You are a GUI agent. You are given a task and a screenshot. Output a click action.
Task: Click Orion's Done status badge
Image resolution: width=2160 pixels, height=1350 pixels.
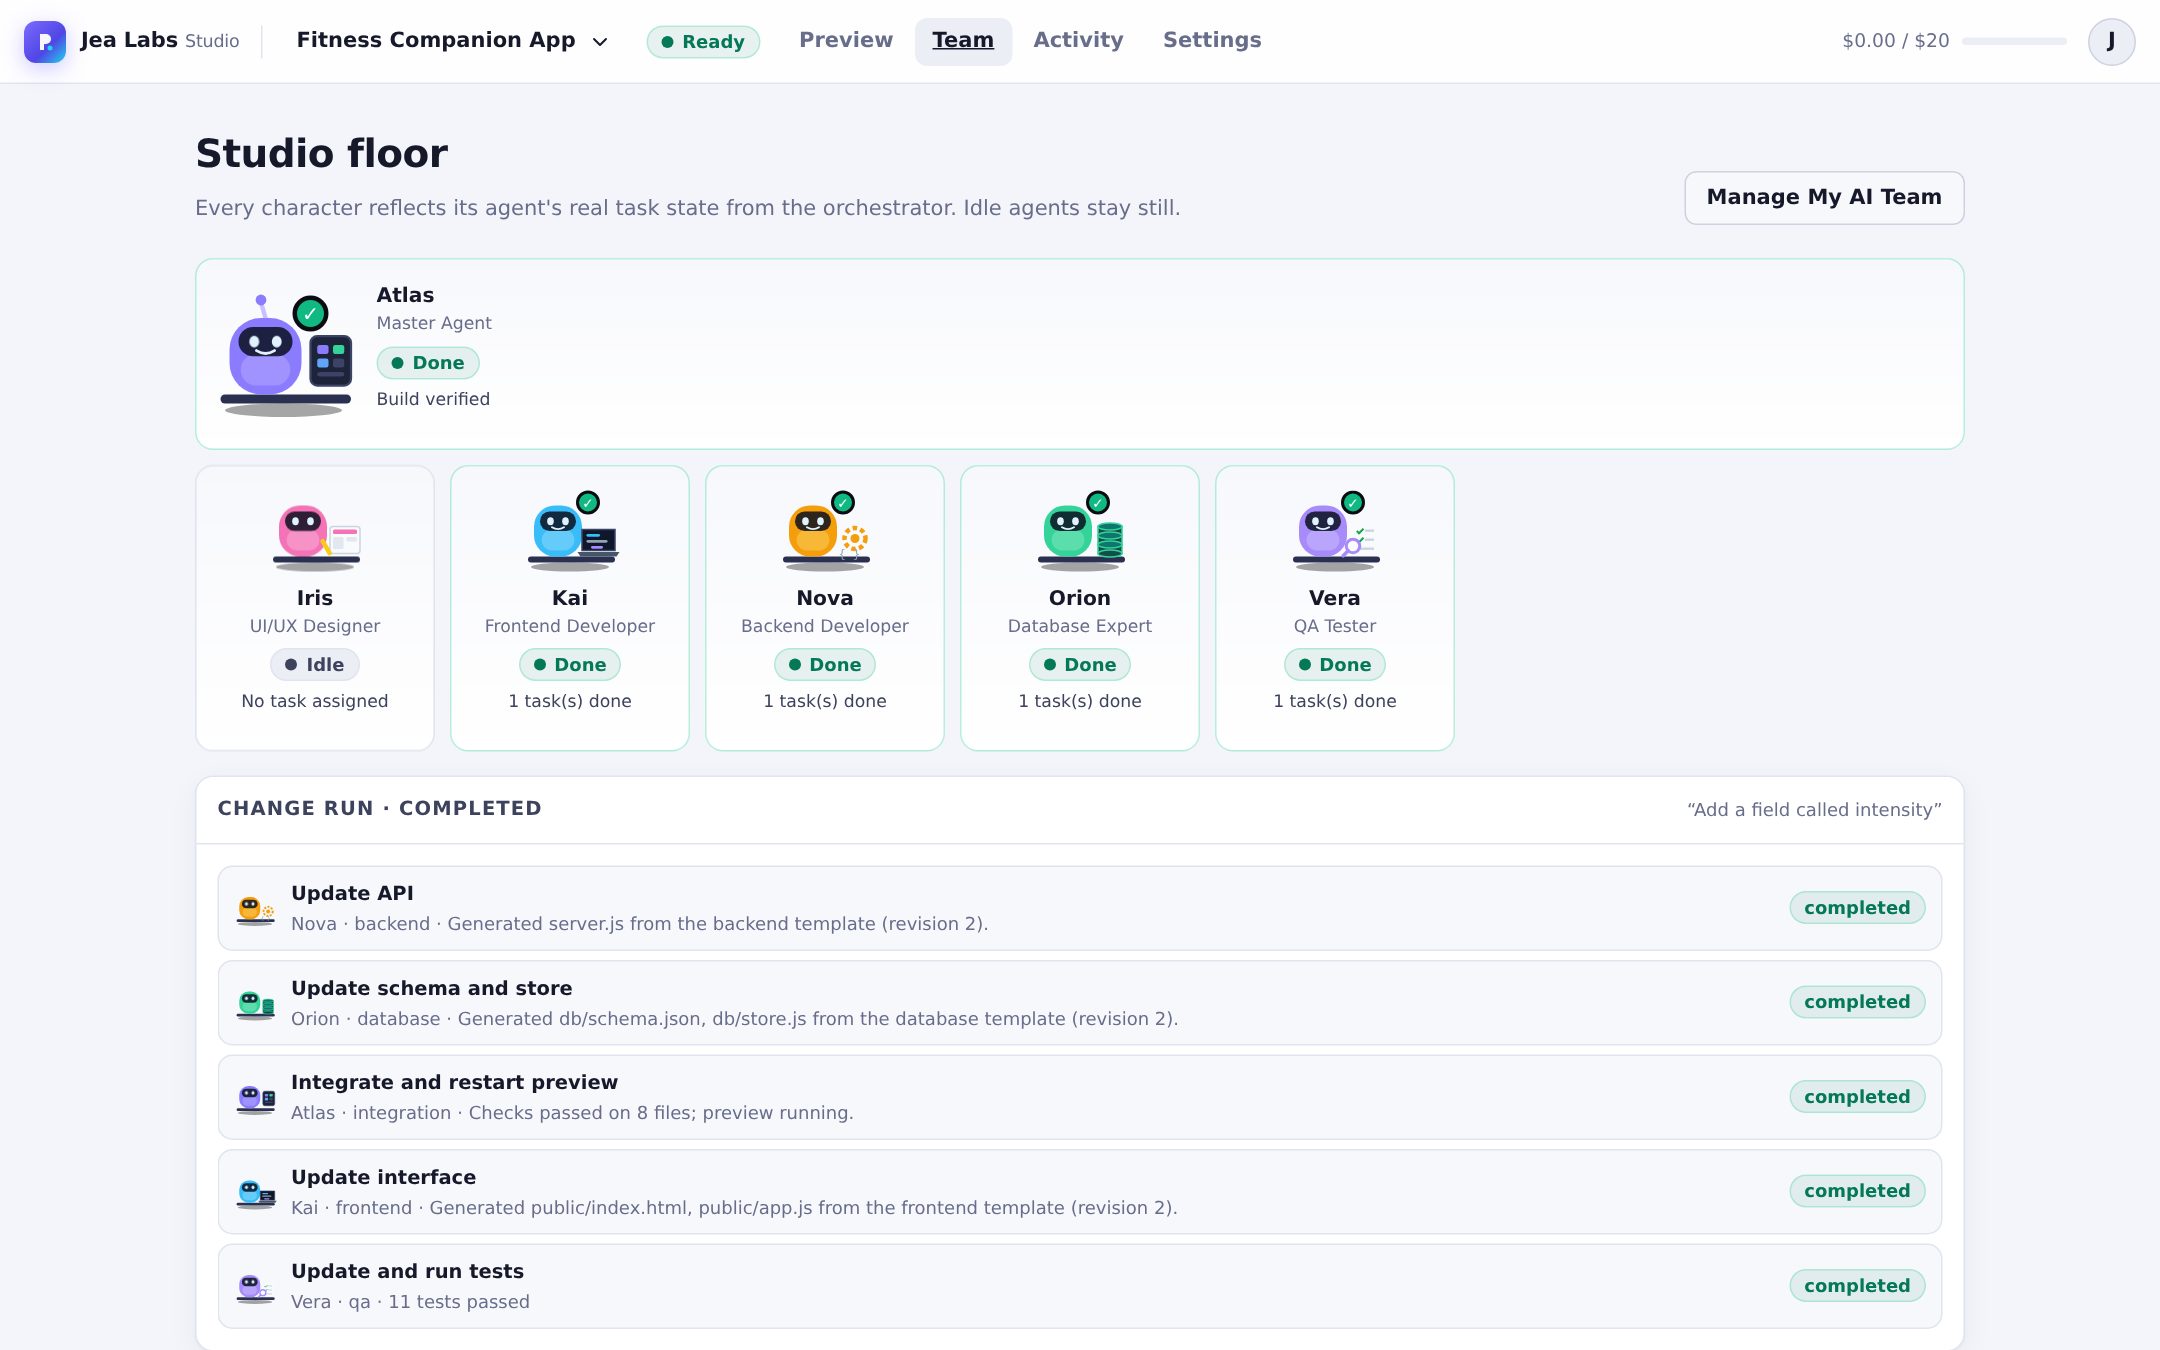coord(1080,665)
